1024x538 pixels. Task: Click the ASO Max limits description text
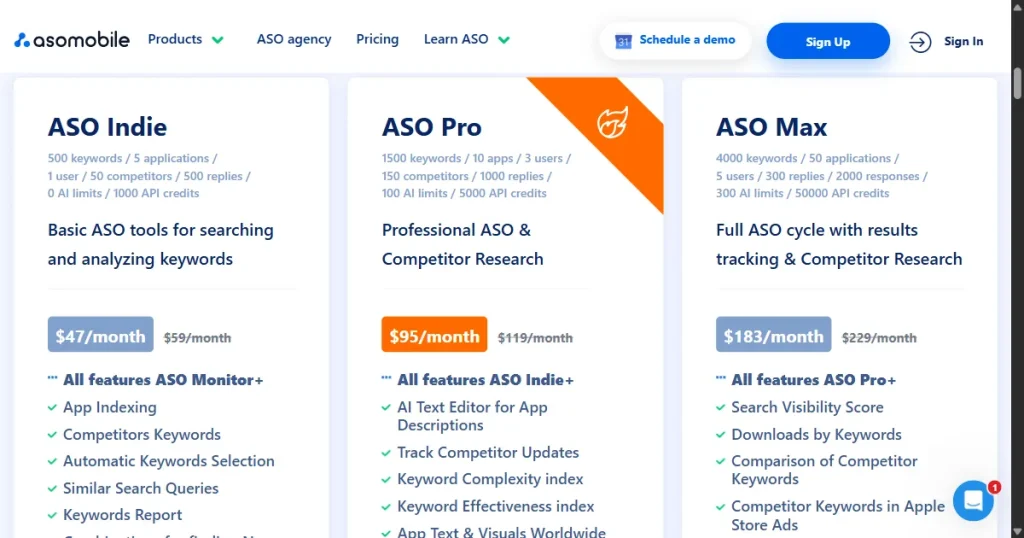pyautogui.click(x=822, y=176)
